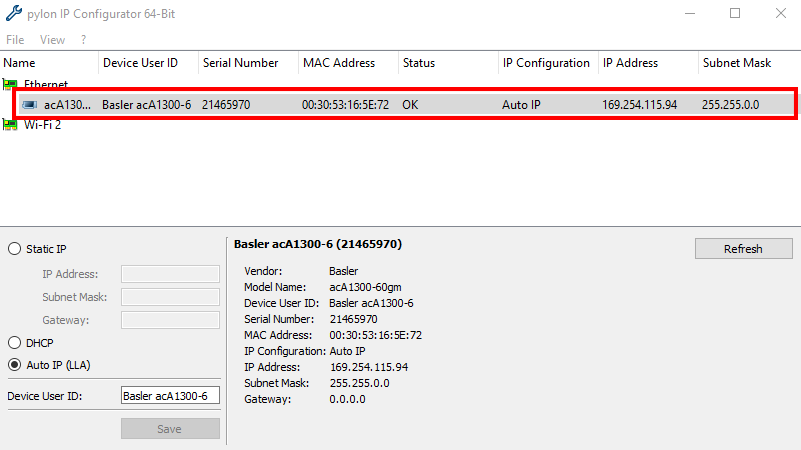Click the Gateway input field
Image resolution: width=801 pixels, height=450 pixels.
(x=170, y=320)
